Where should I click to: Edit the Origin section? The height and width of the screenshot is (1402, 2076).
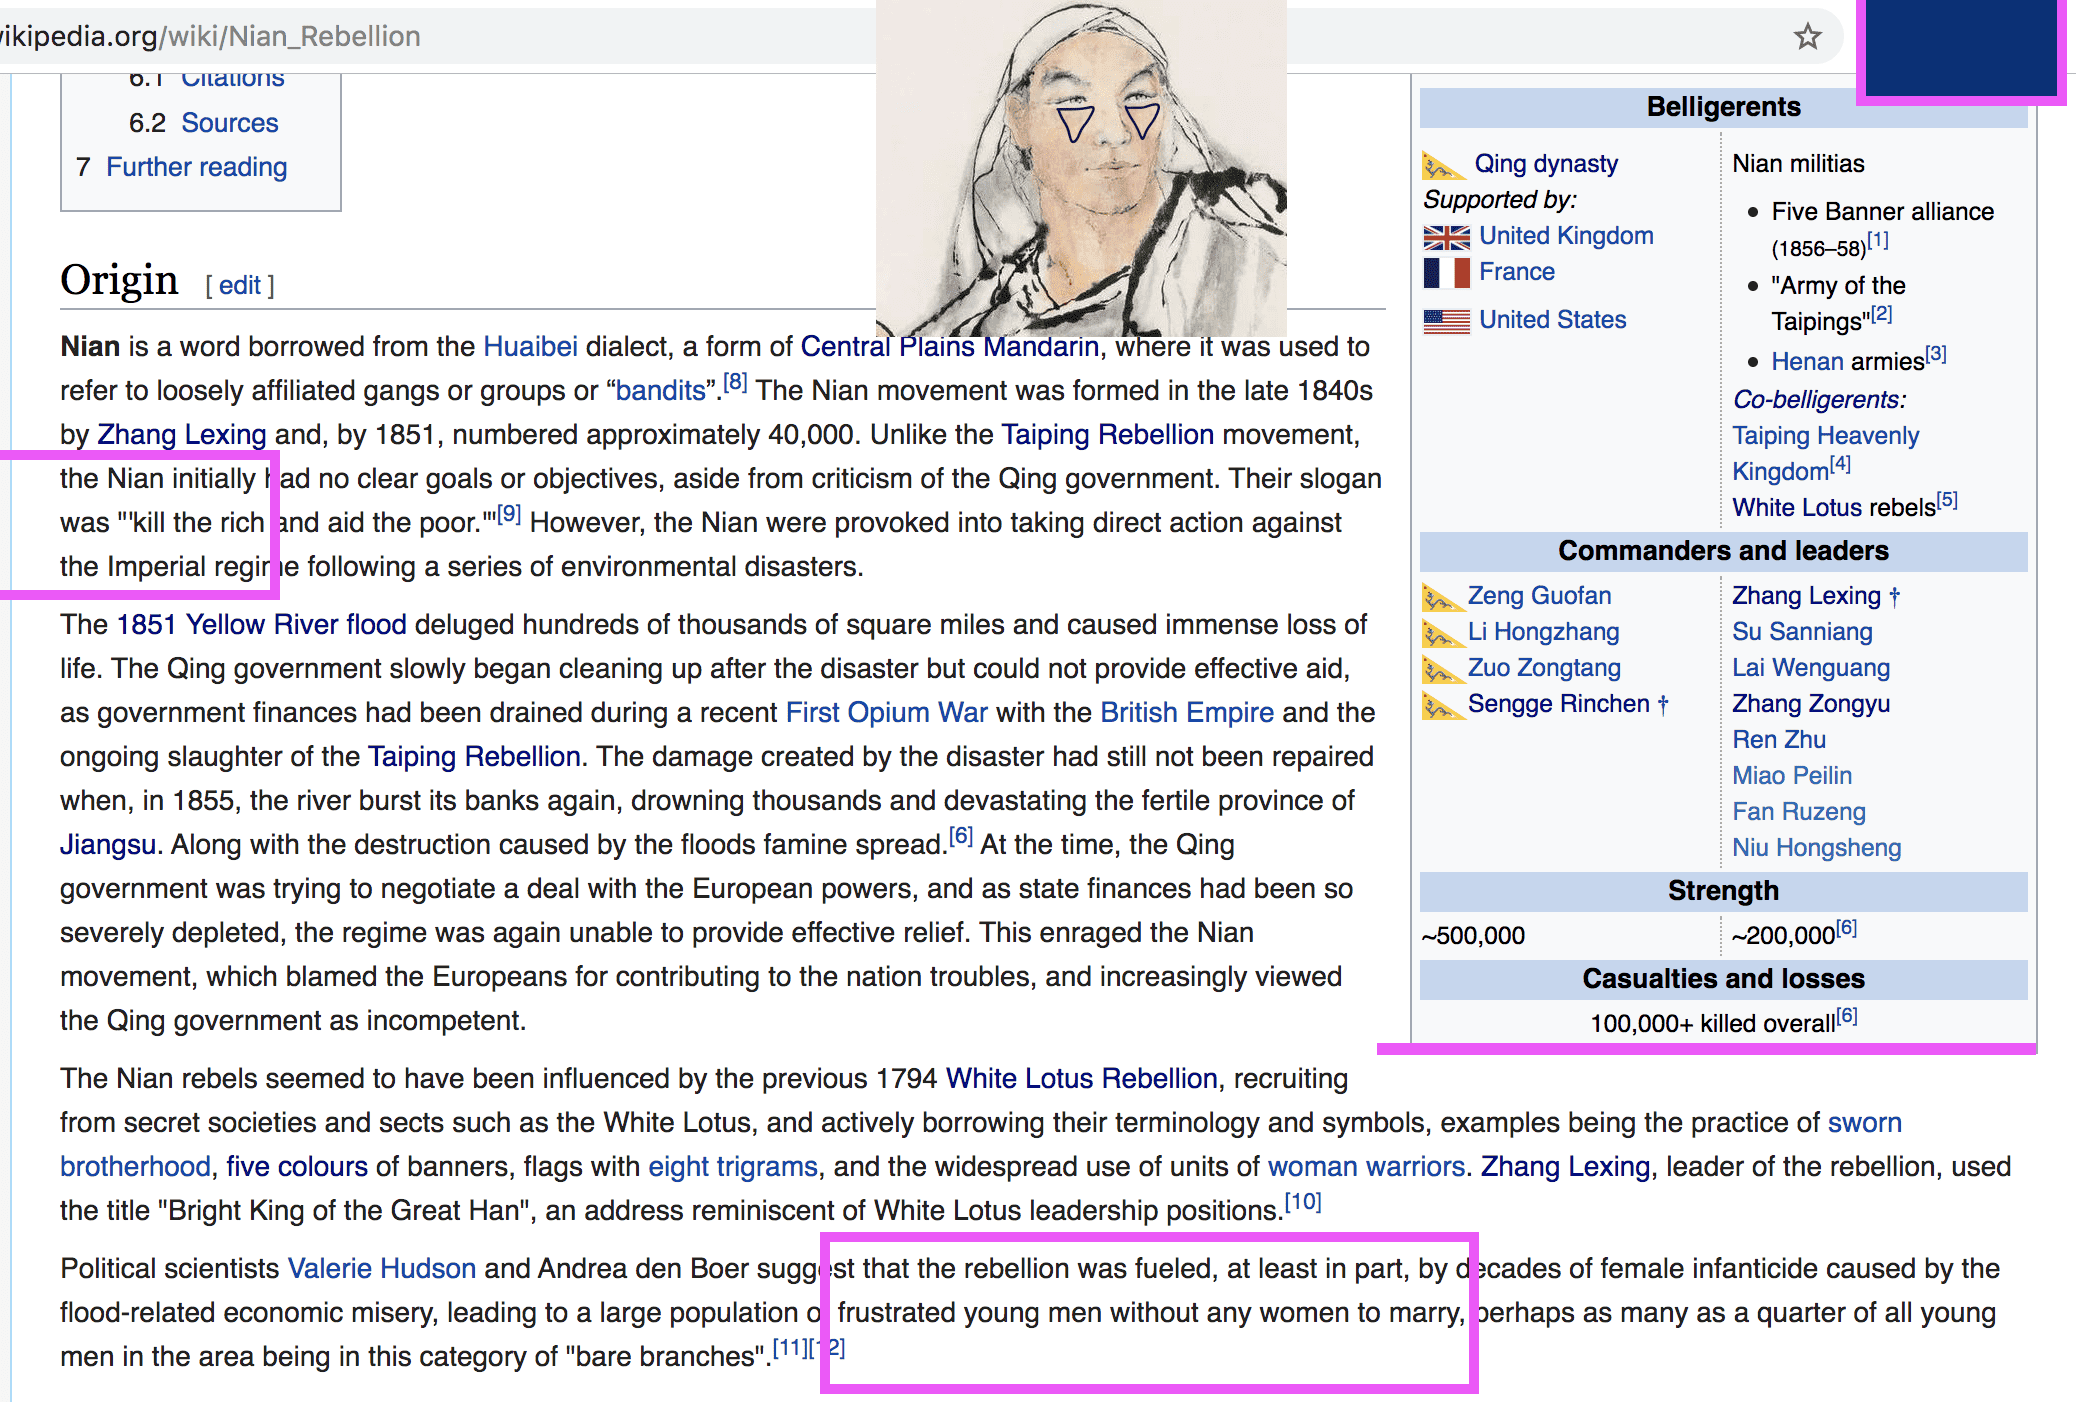click(x=240, y=286)
